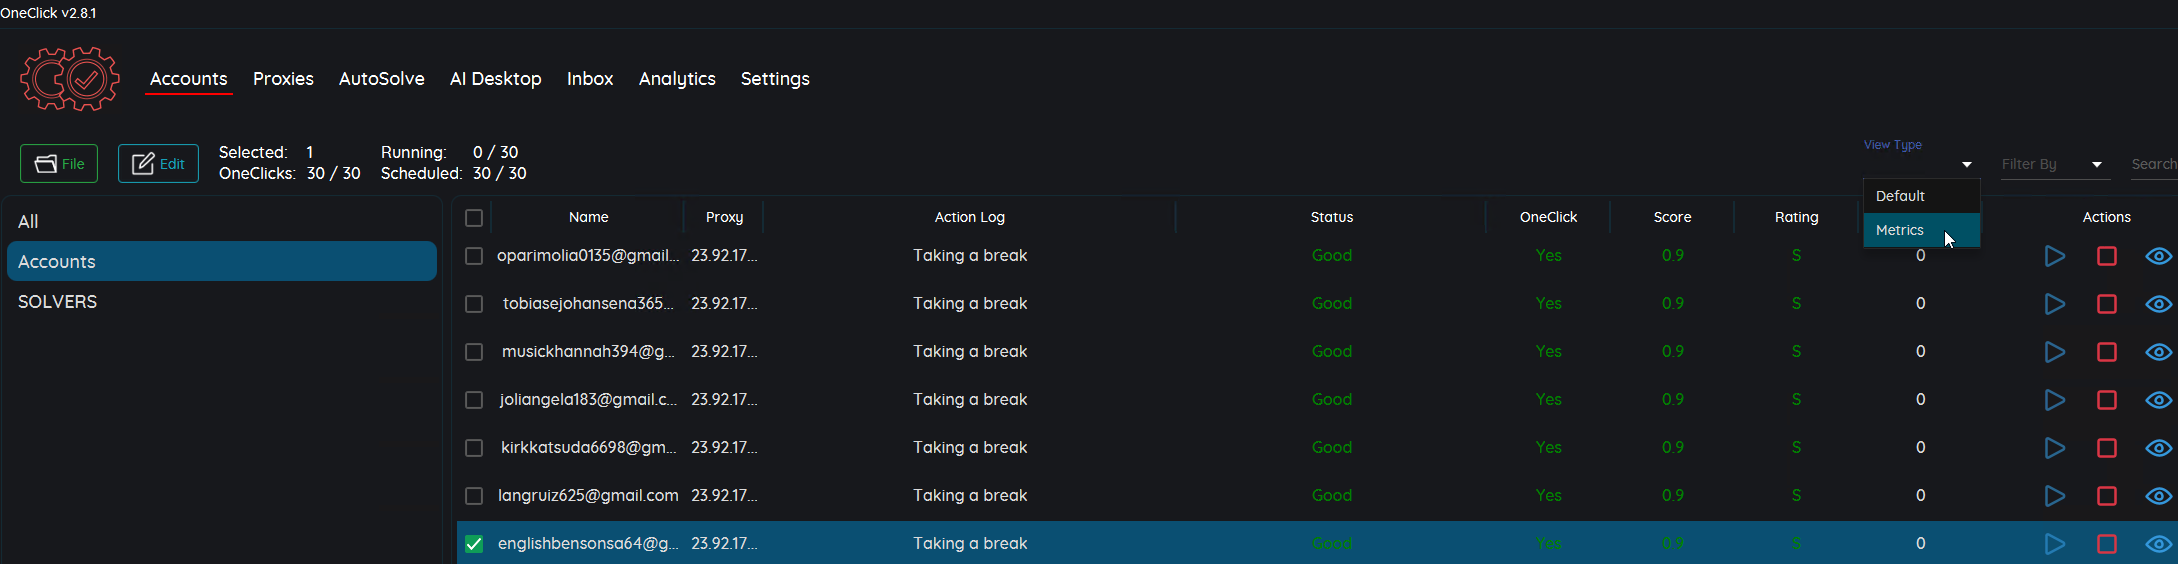View the musickhannah394 account with eye icon

[2159, 352]
